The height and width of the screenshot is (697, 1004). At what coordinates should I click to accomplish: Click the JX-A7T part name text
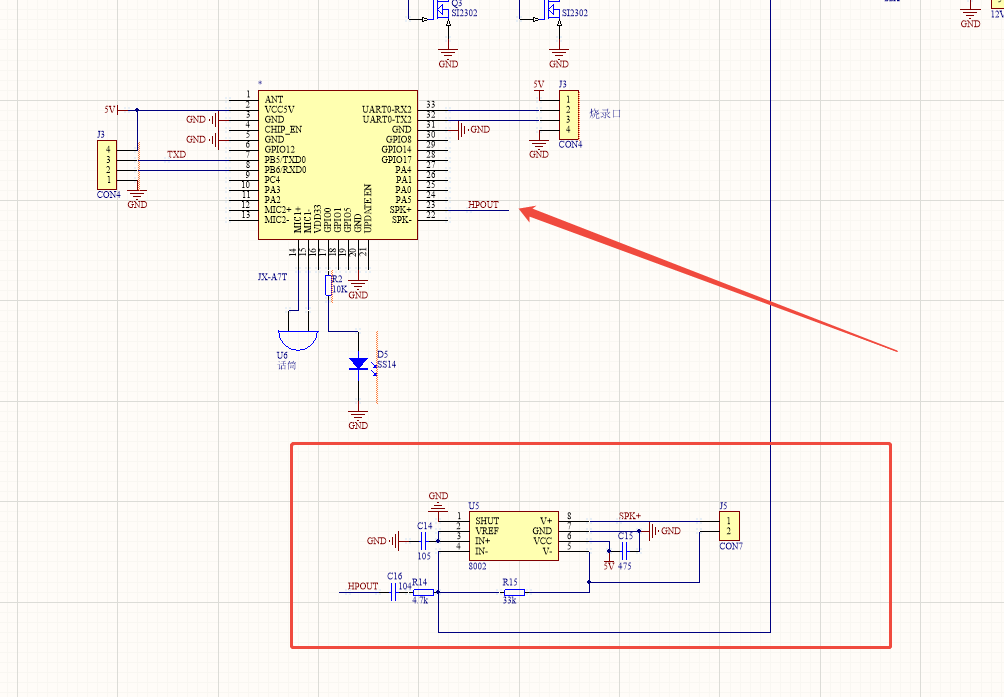(274, 277)
